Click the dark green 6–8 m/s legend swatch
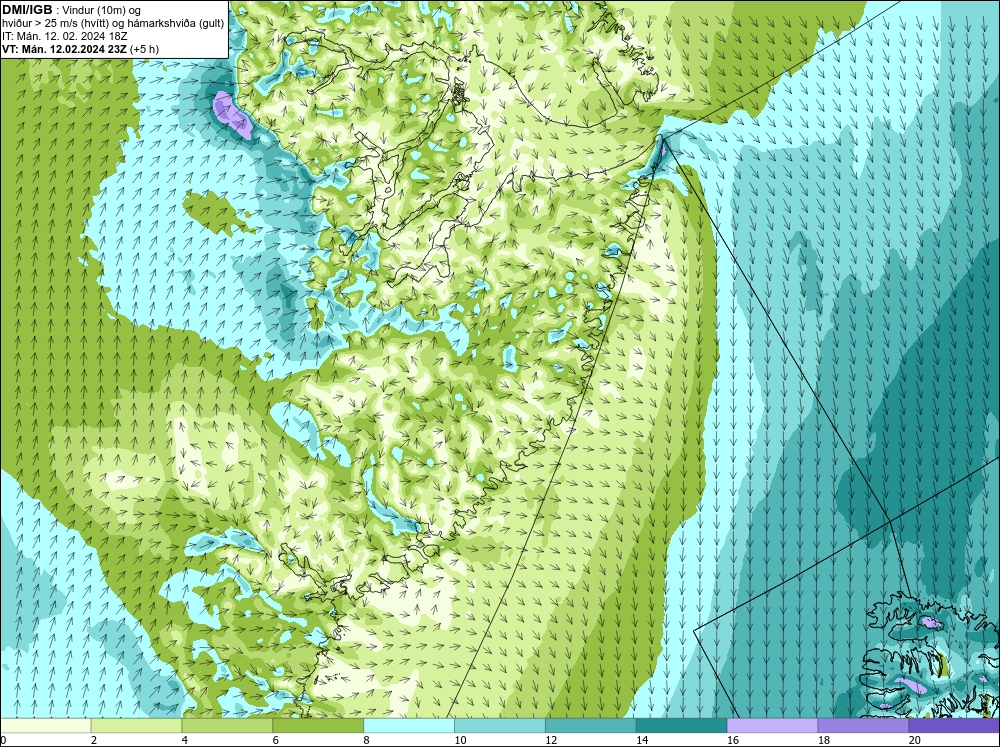 [318, 725]
